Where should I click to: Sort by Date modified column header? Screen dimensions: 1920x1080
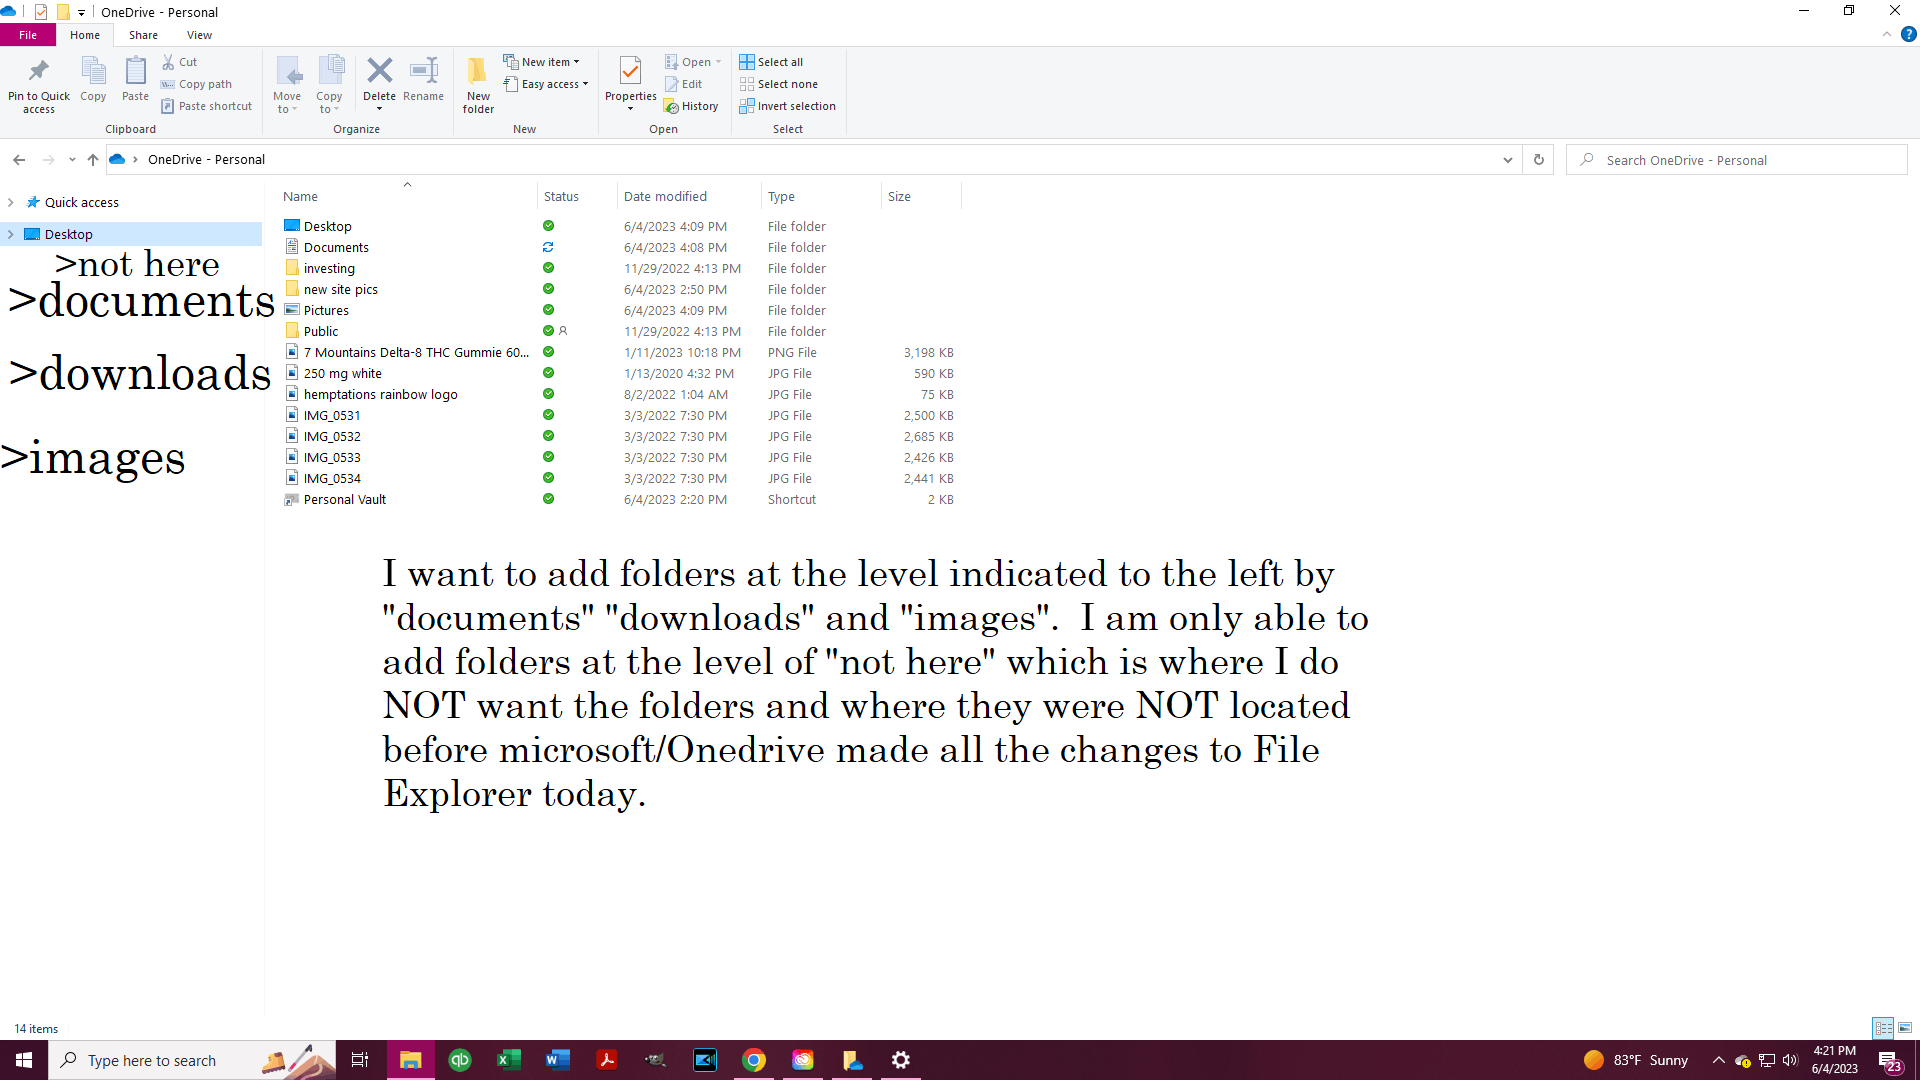(x=689, y=197)
